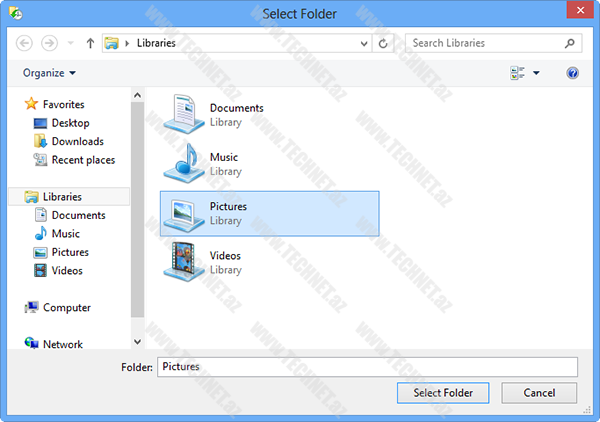
Task: Open help with the question mark icon
Action: tap(572, 73)
